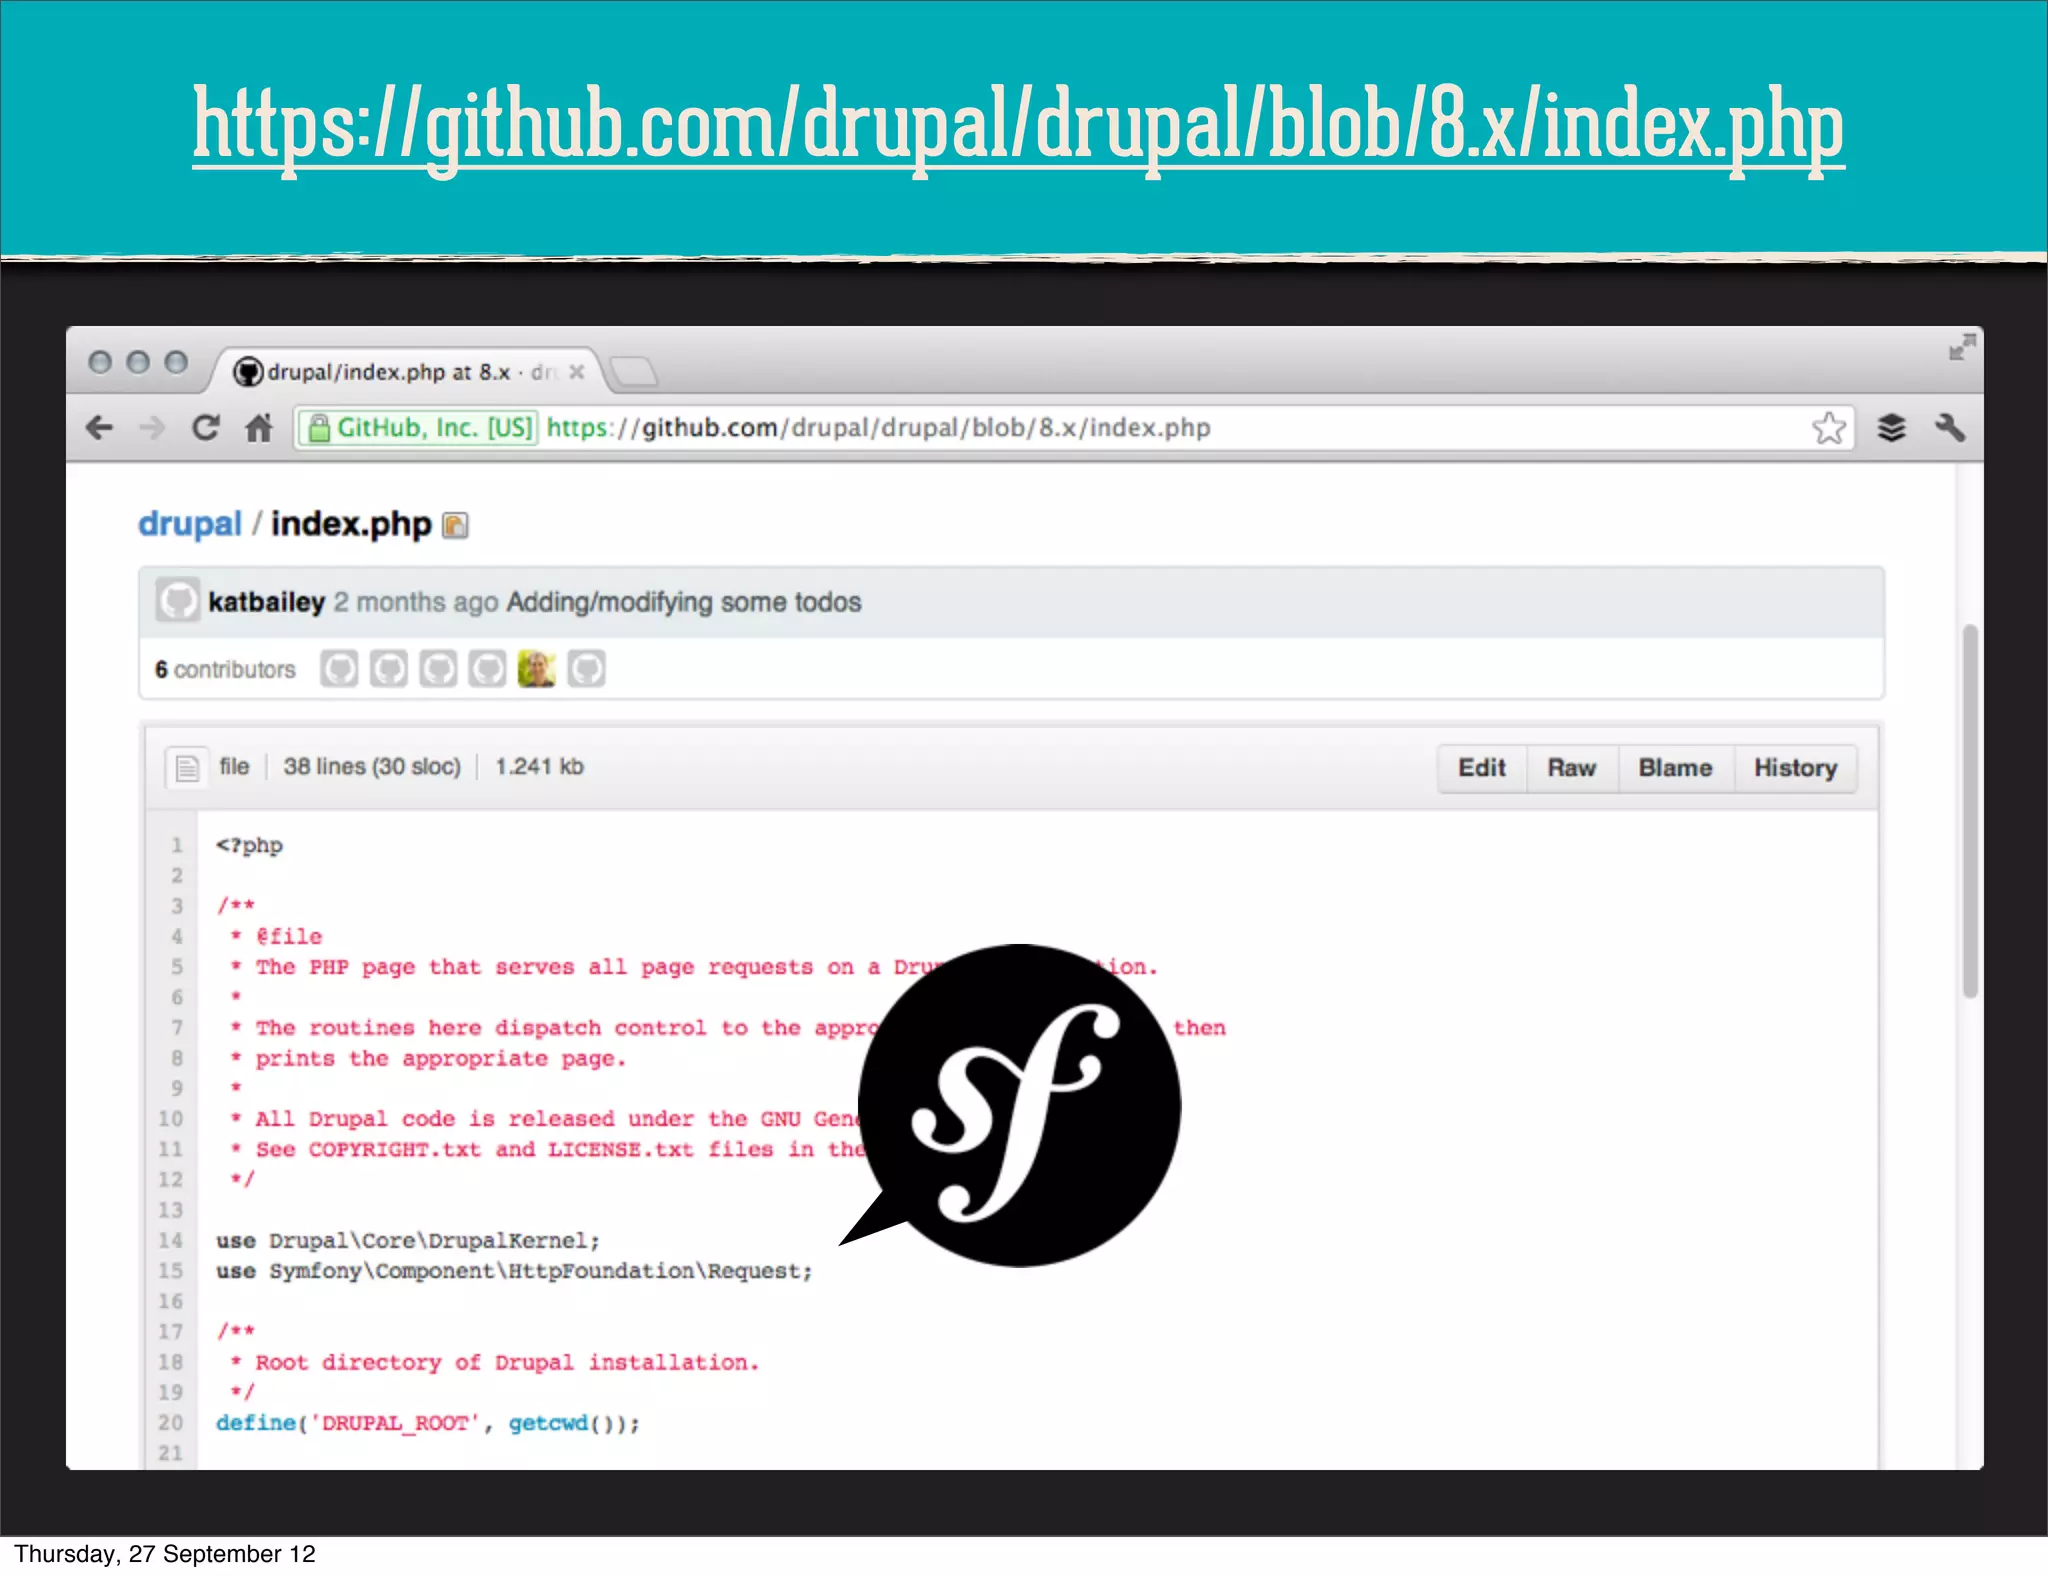
Task: Click the '6 contributors' text
Action: pos(225,669)
